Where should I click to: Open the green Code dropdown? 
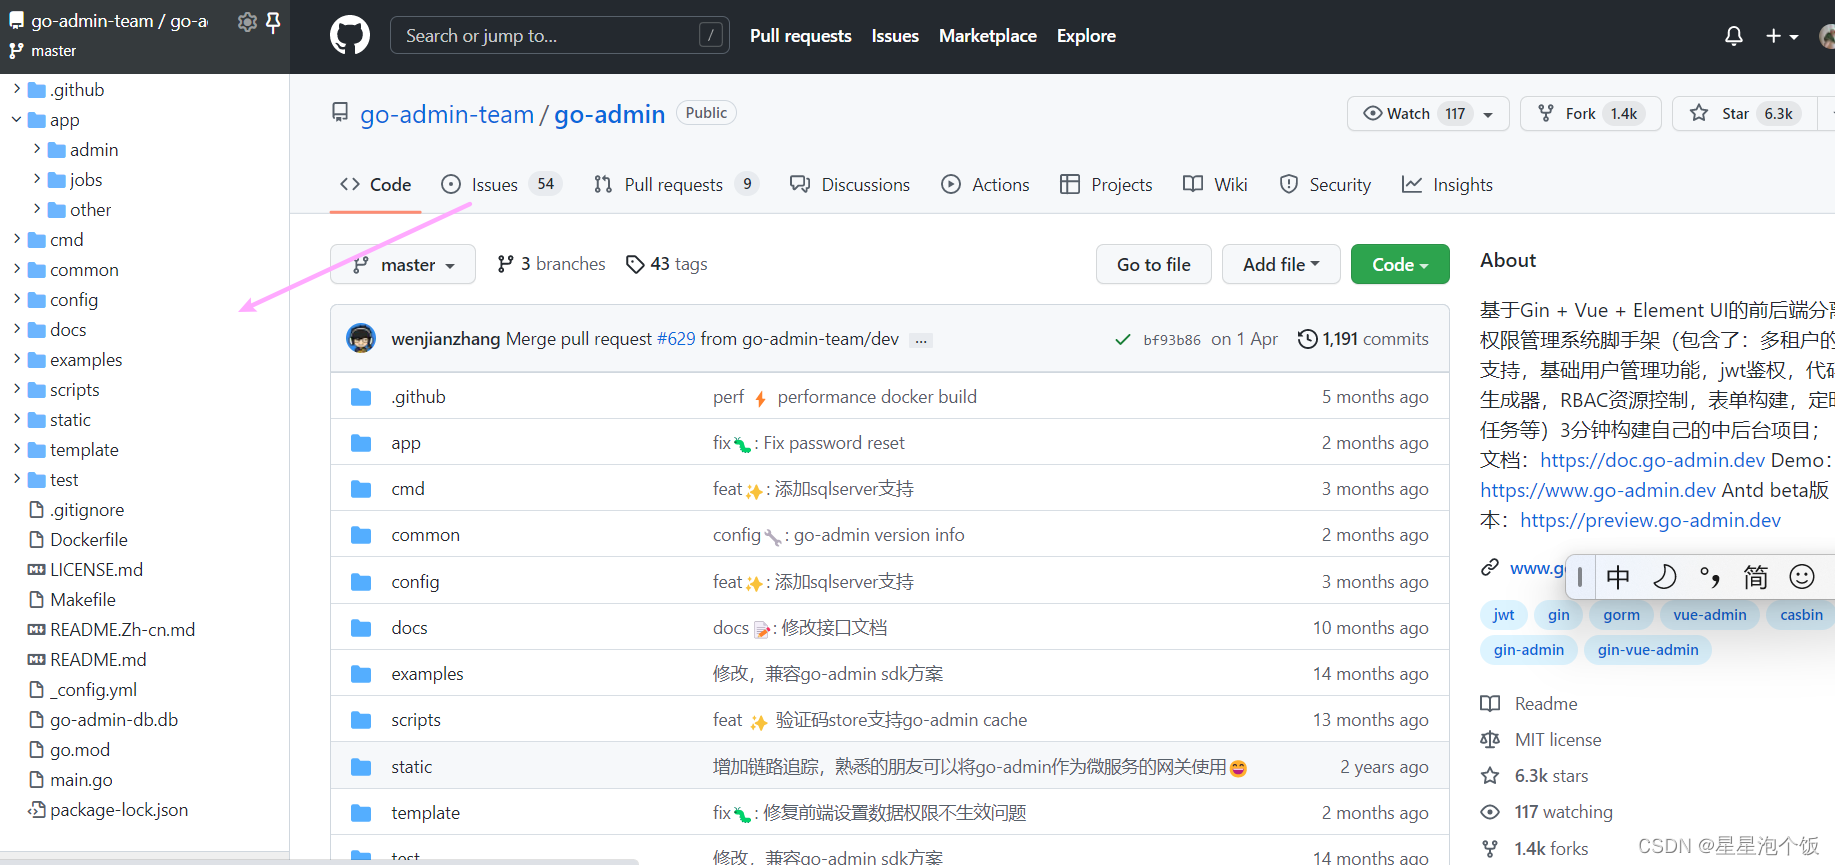[1400, 265]
